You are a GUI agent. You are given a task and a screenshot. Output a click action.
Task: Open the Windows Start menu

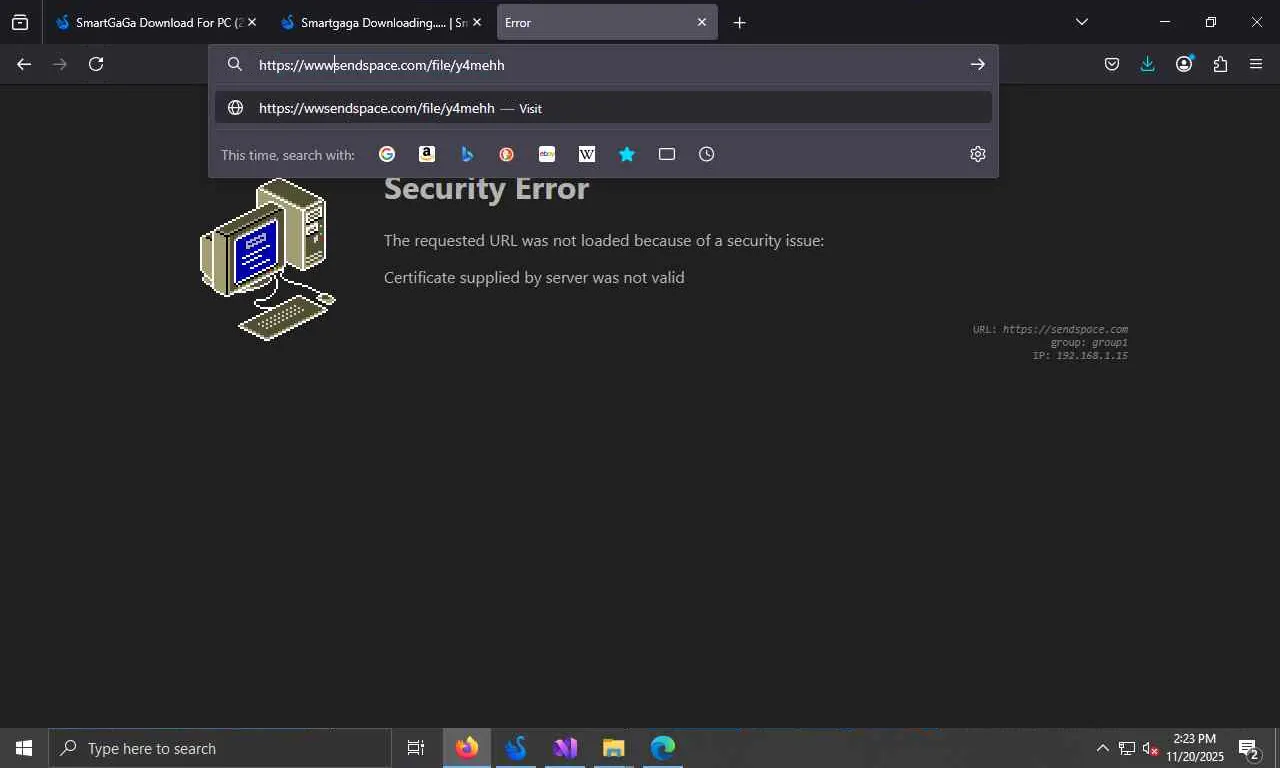click(24, 748)
